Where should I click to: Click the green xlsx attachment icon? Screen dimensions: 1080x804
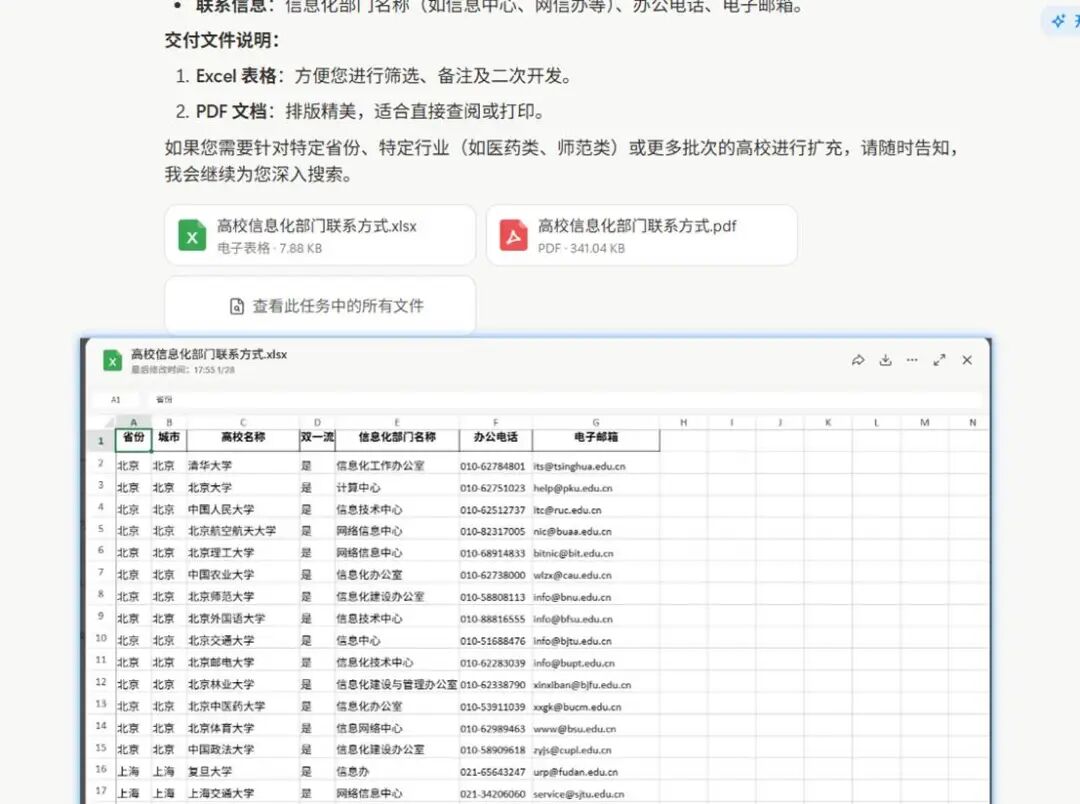[192, 236]
